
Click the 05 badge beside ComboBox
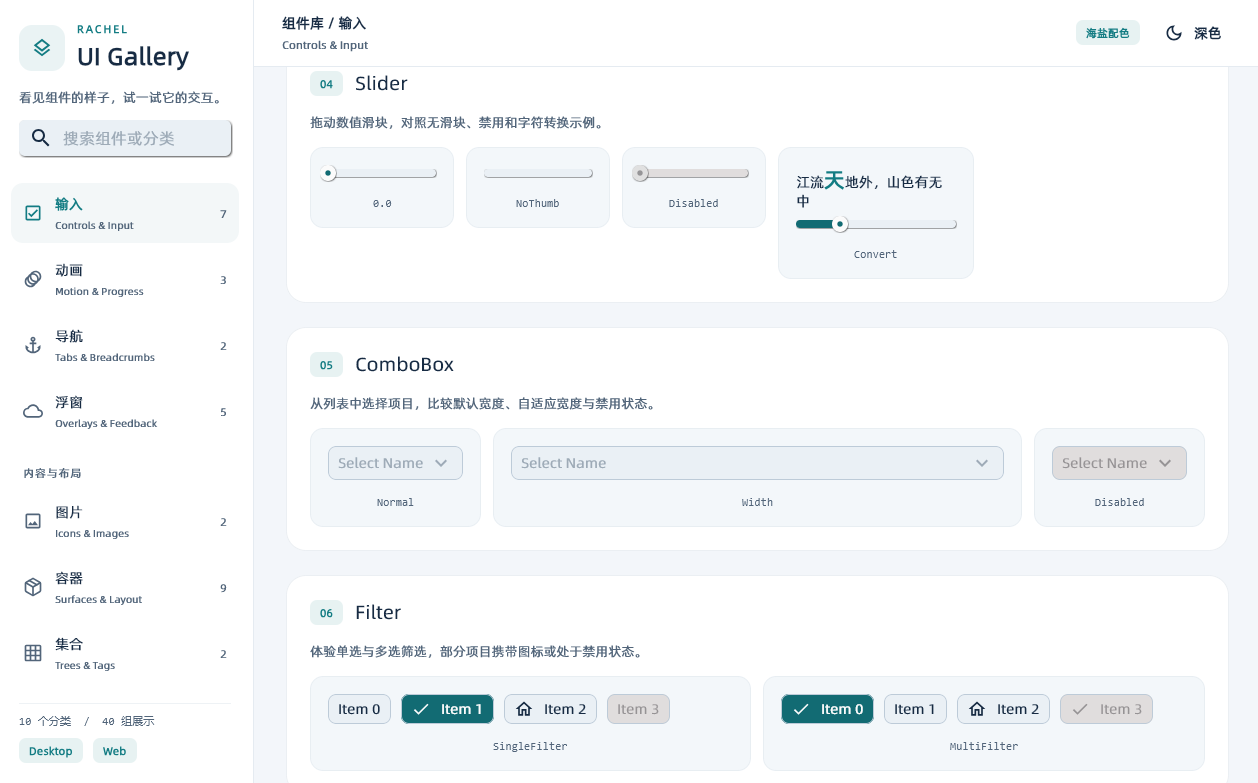(x=326, y=365)
